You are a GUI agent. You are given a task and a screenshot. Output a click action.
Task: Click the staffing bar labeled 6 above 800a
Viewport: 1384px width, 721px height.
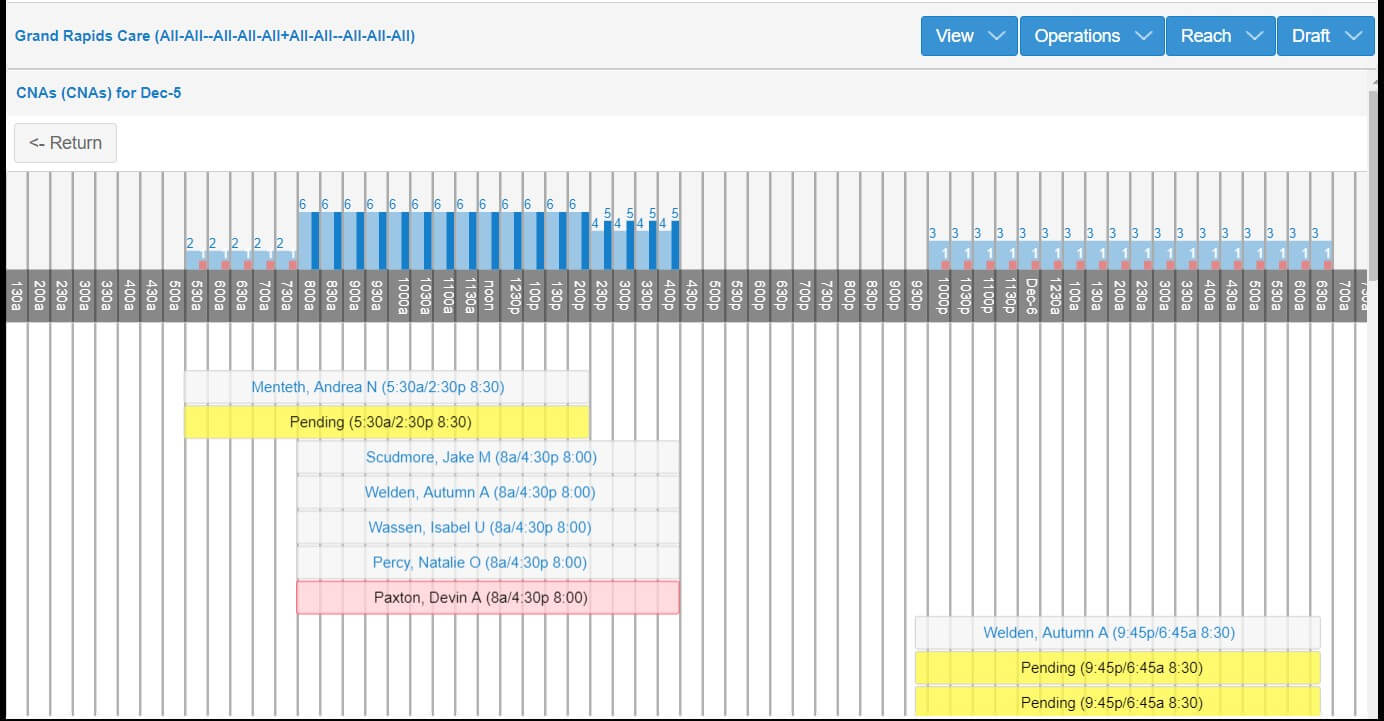tap(303, 240)
